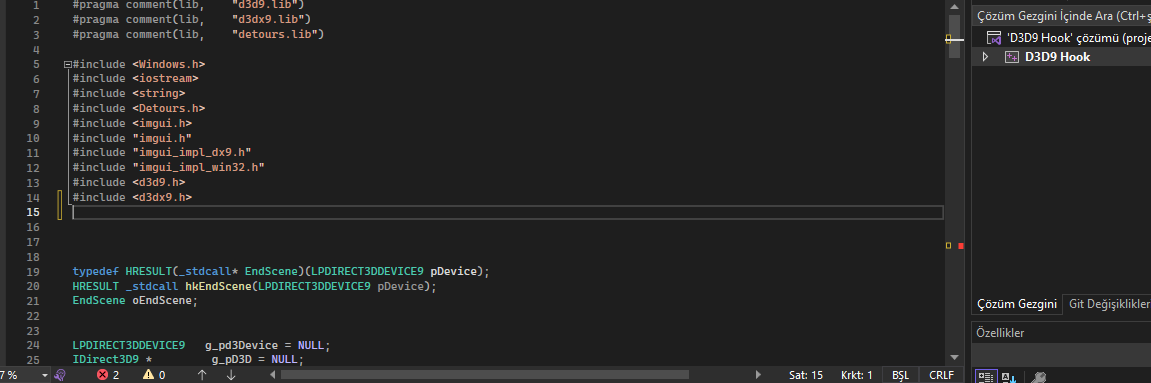Image resolution: width=1151 pixels, height=383 pixels.
Task: Click the solution icon beside 'D3D9 Hook' çözümü
Action: click(995, 37)
